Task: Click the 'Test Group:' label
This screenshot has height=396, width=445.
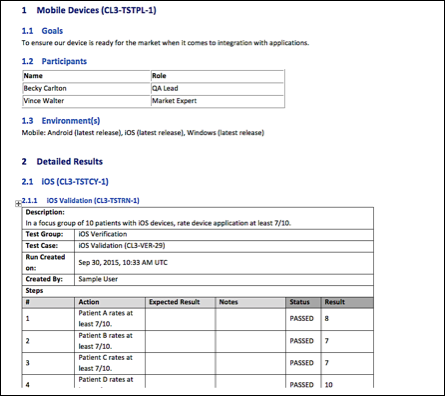Action: pos(44,234)
